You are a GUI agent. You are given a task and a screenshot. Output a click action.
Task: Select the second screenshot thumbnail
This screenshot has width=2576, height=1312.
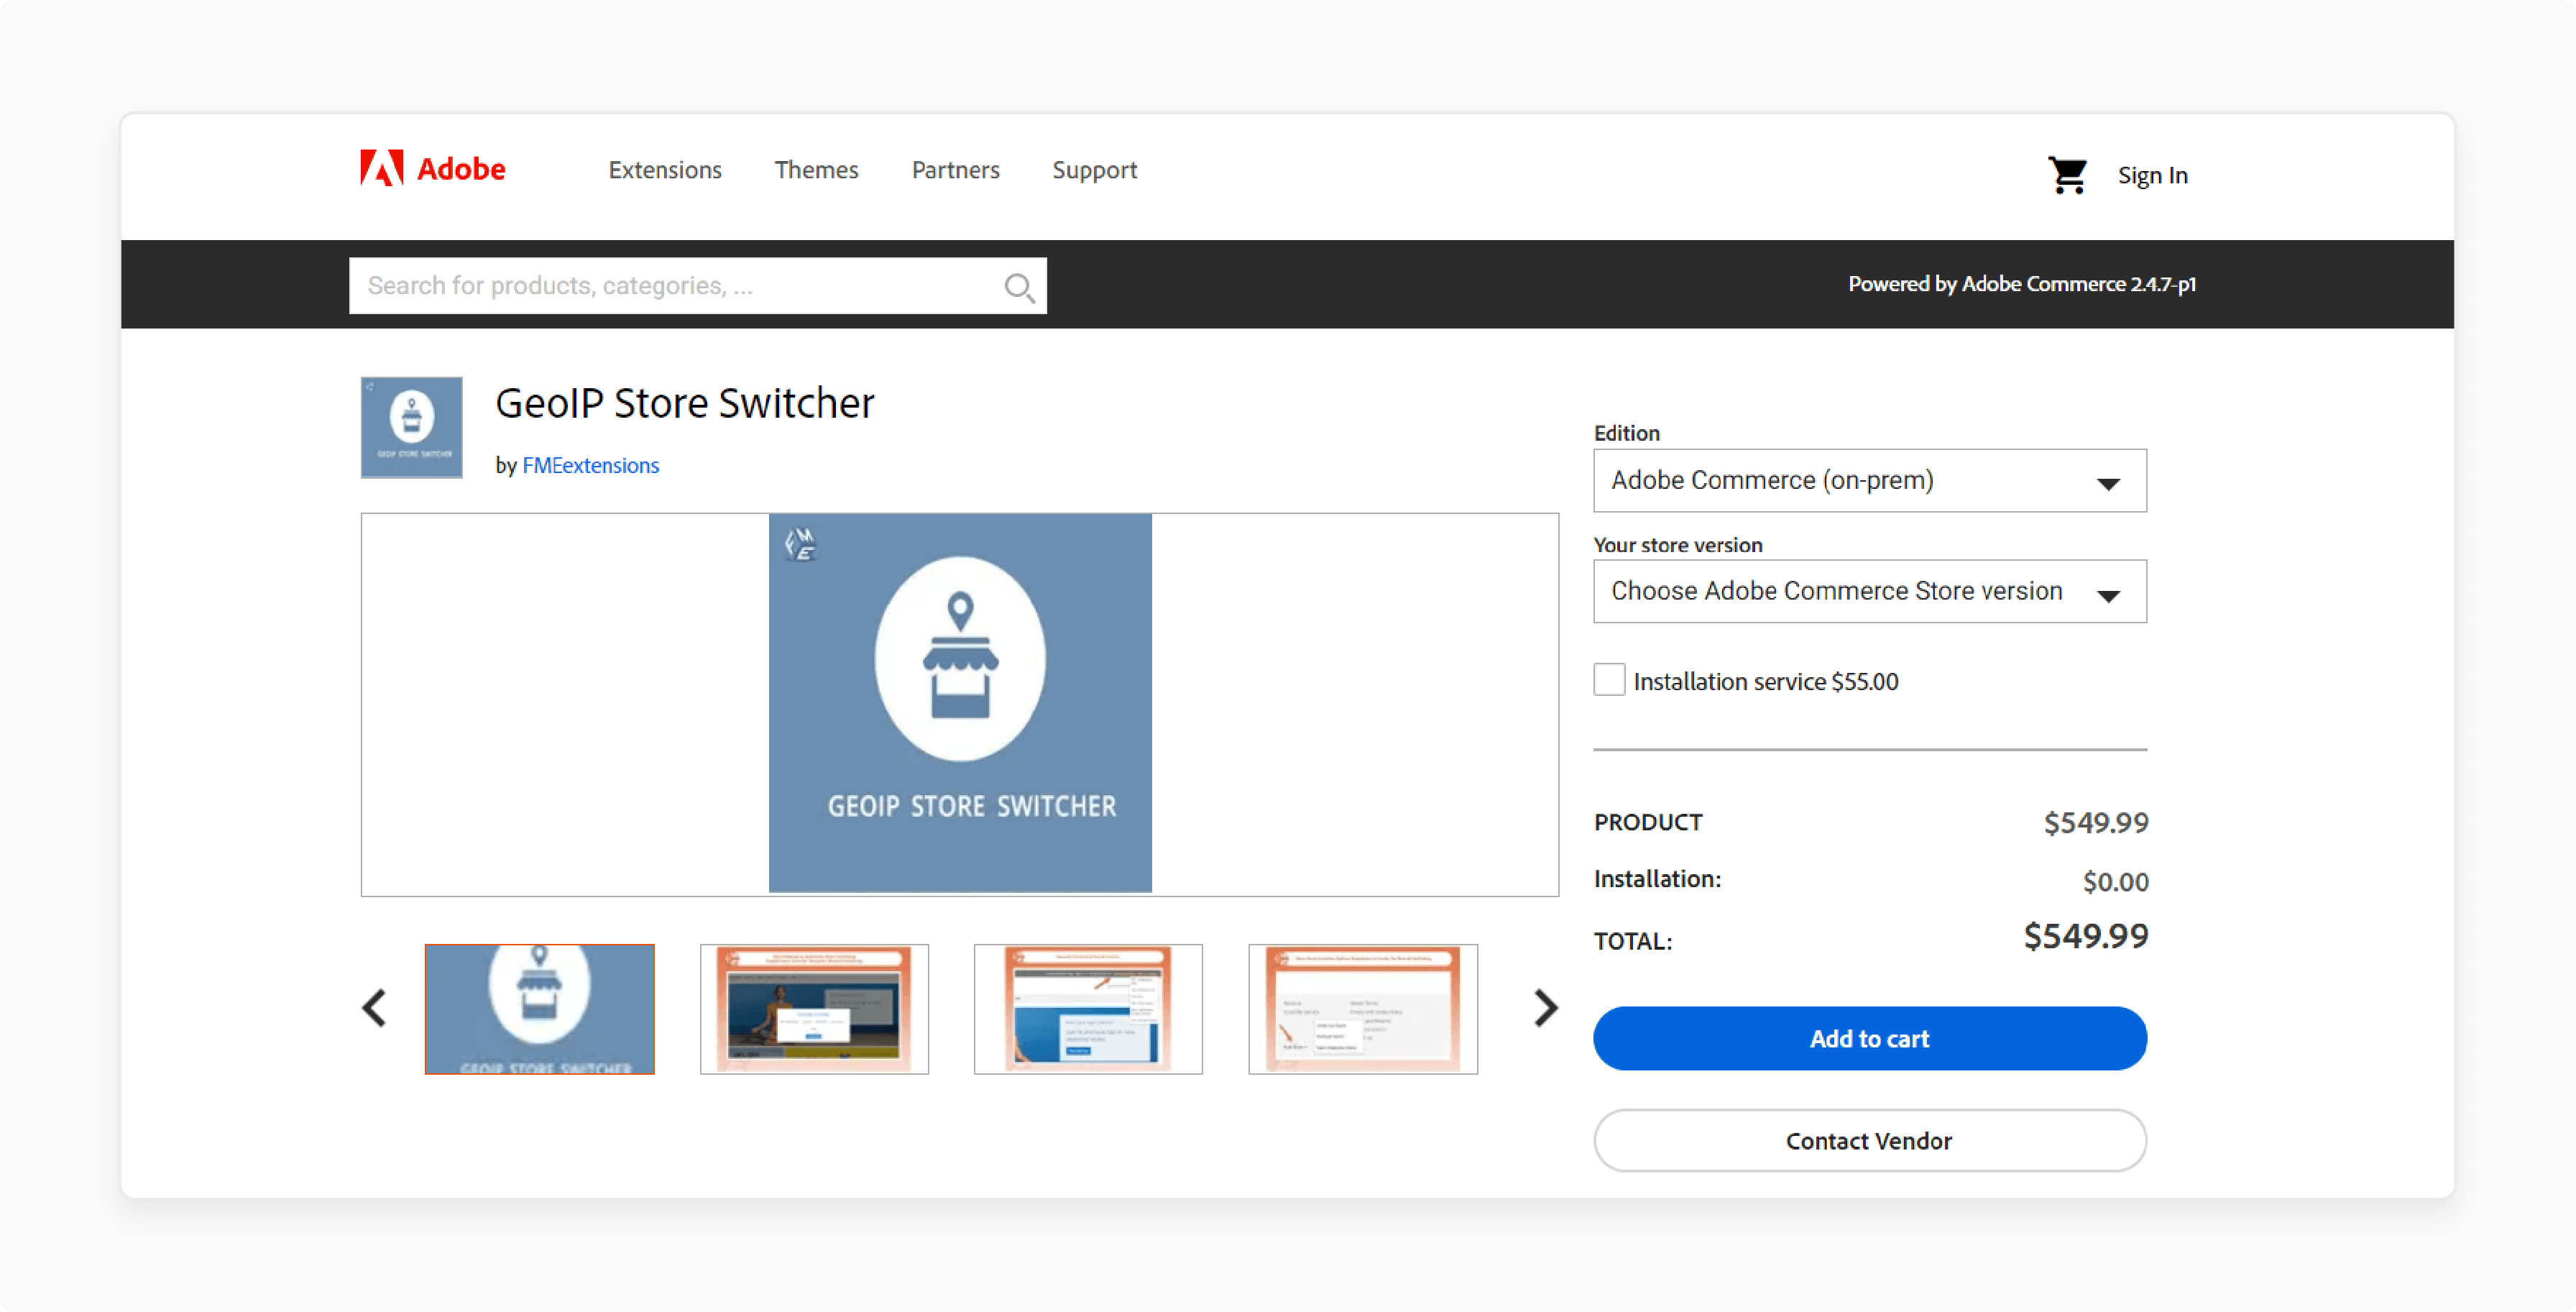click(814, 1009)
